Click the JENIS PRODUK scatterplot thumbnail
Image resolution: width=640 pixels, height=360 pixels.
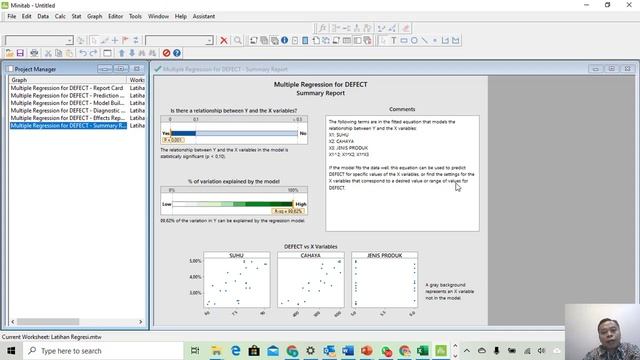[x=384, y=280]
